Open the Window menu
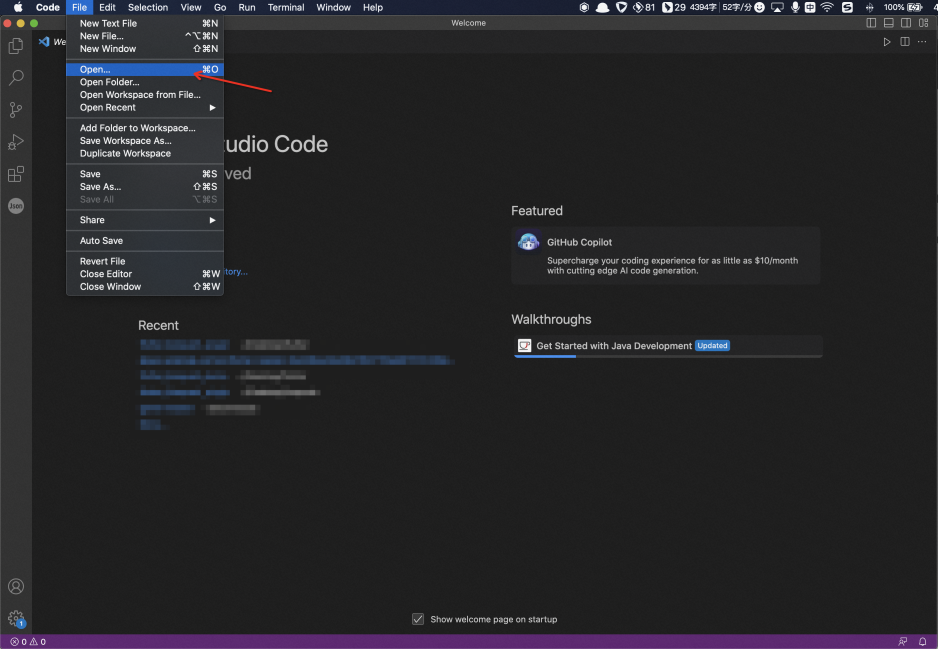This screenshot has height=649, width=938. [x=333, y=7]
